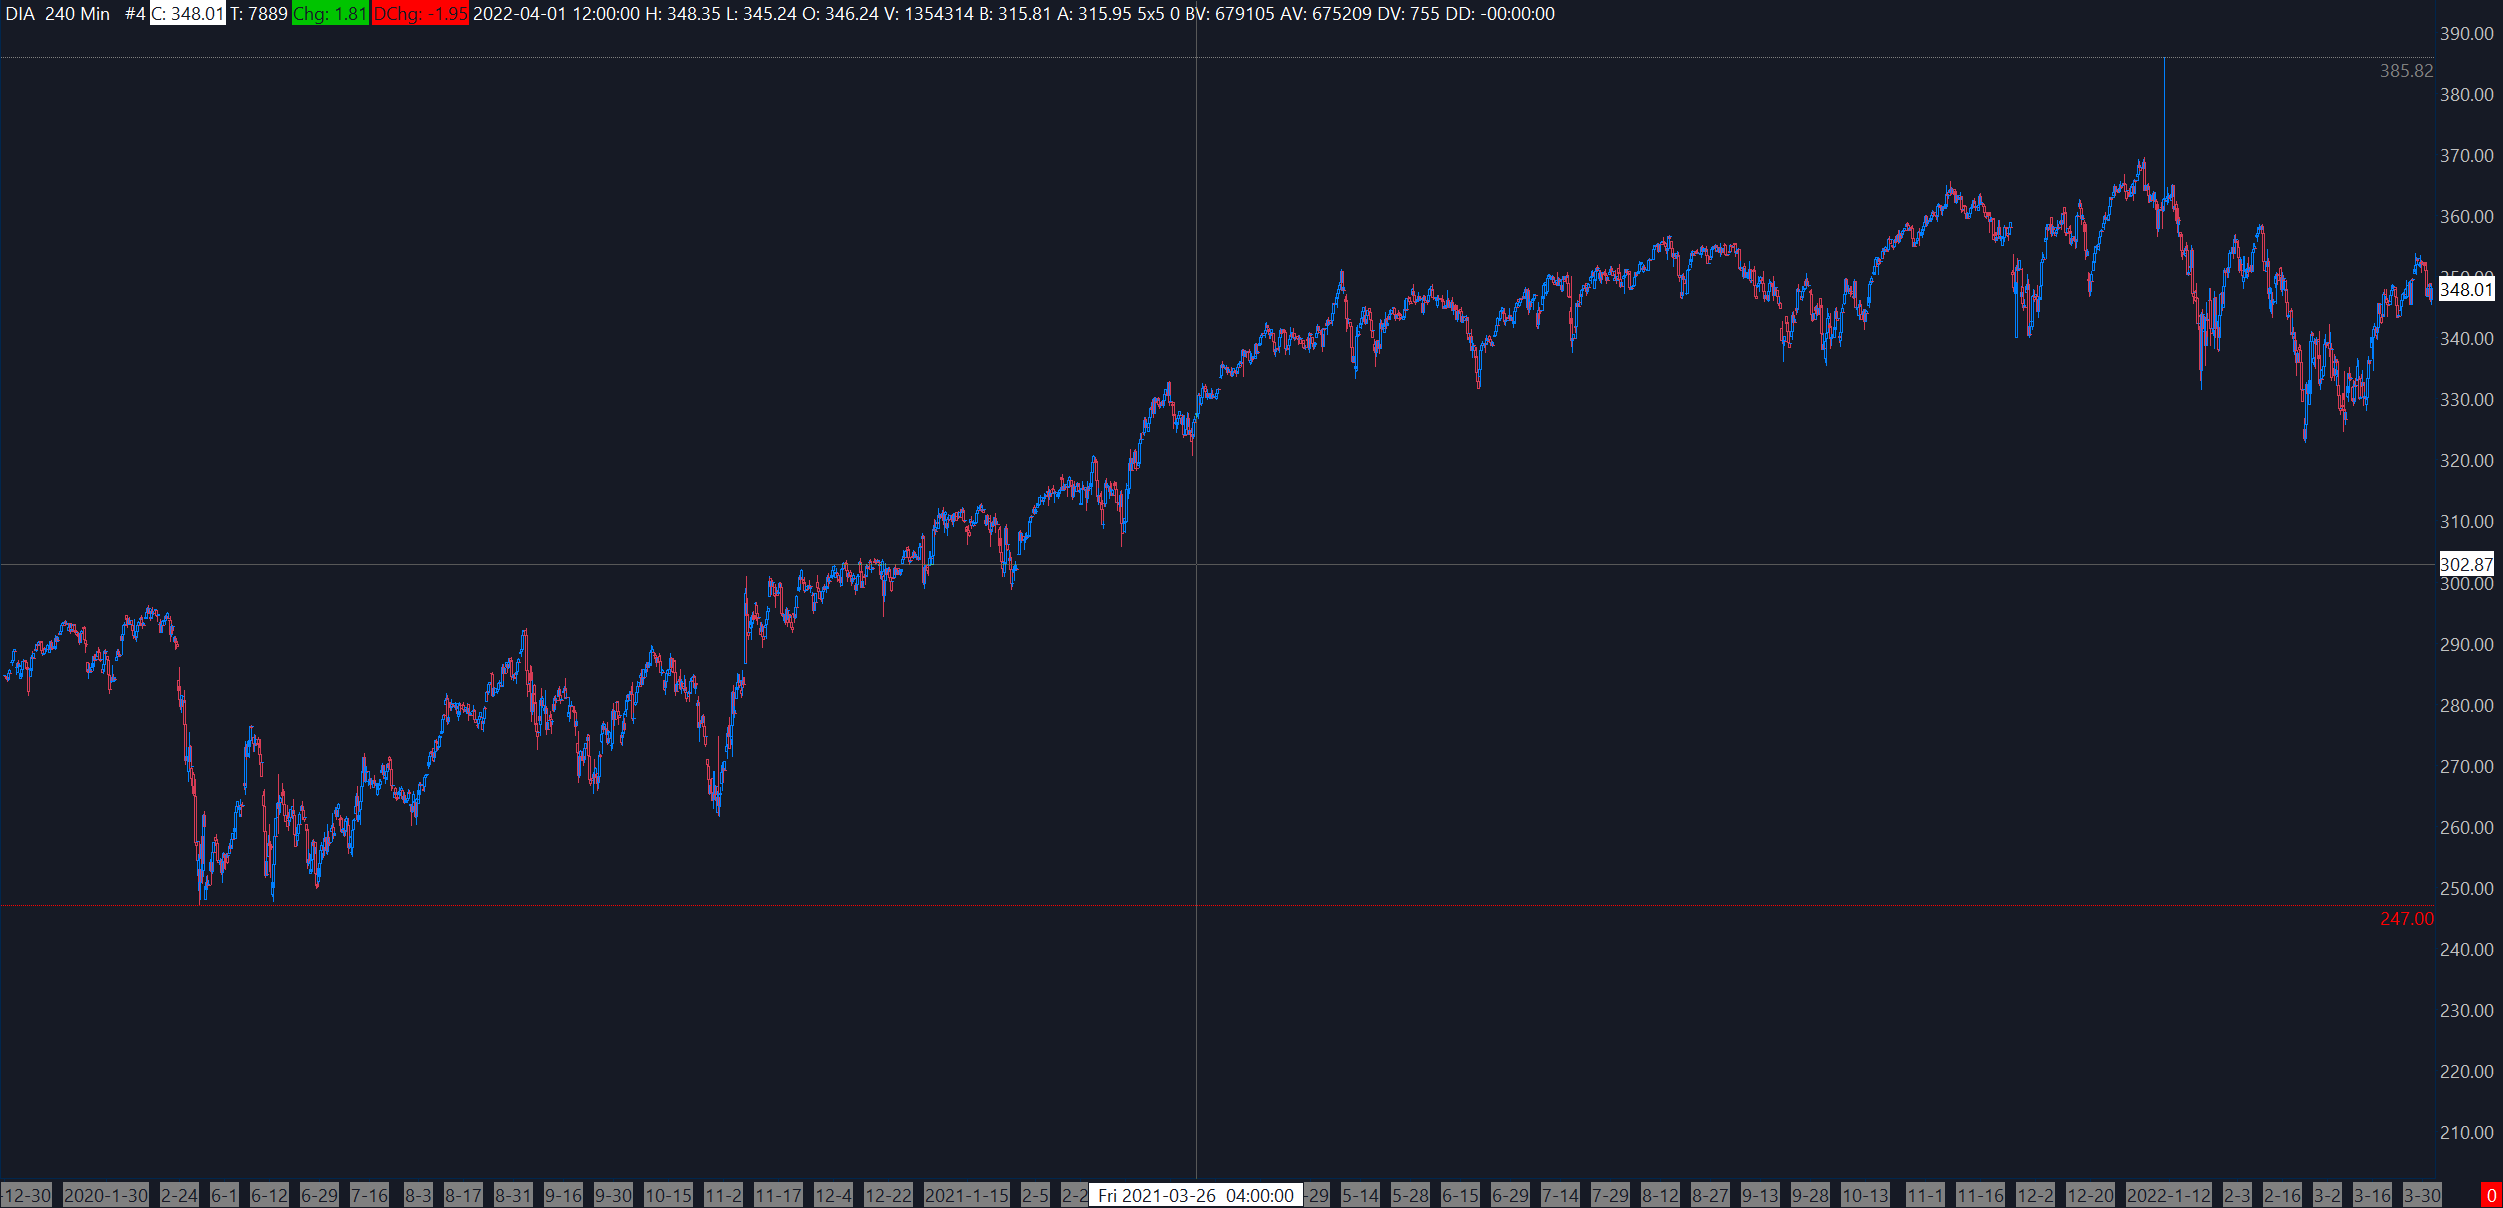Click the 9-13 date label
Viewport: 2503px width, 1208px height.
coord(1760,1195)
